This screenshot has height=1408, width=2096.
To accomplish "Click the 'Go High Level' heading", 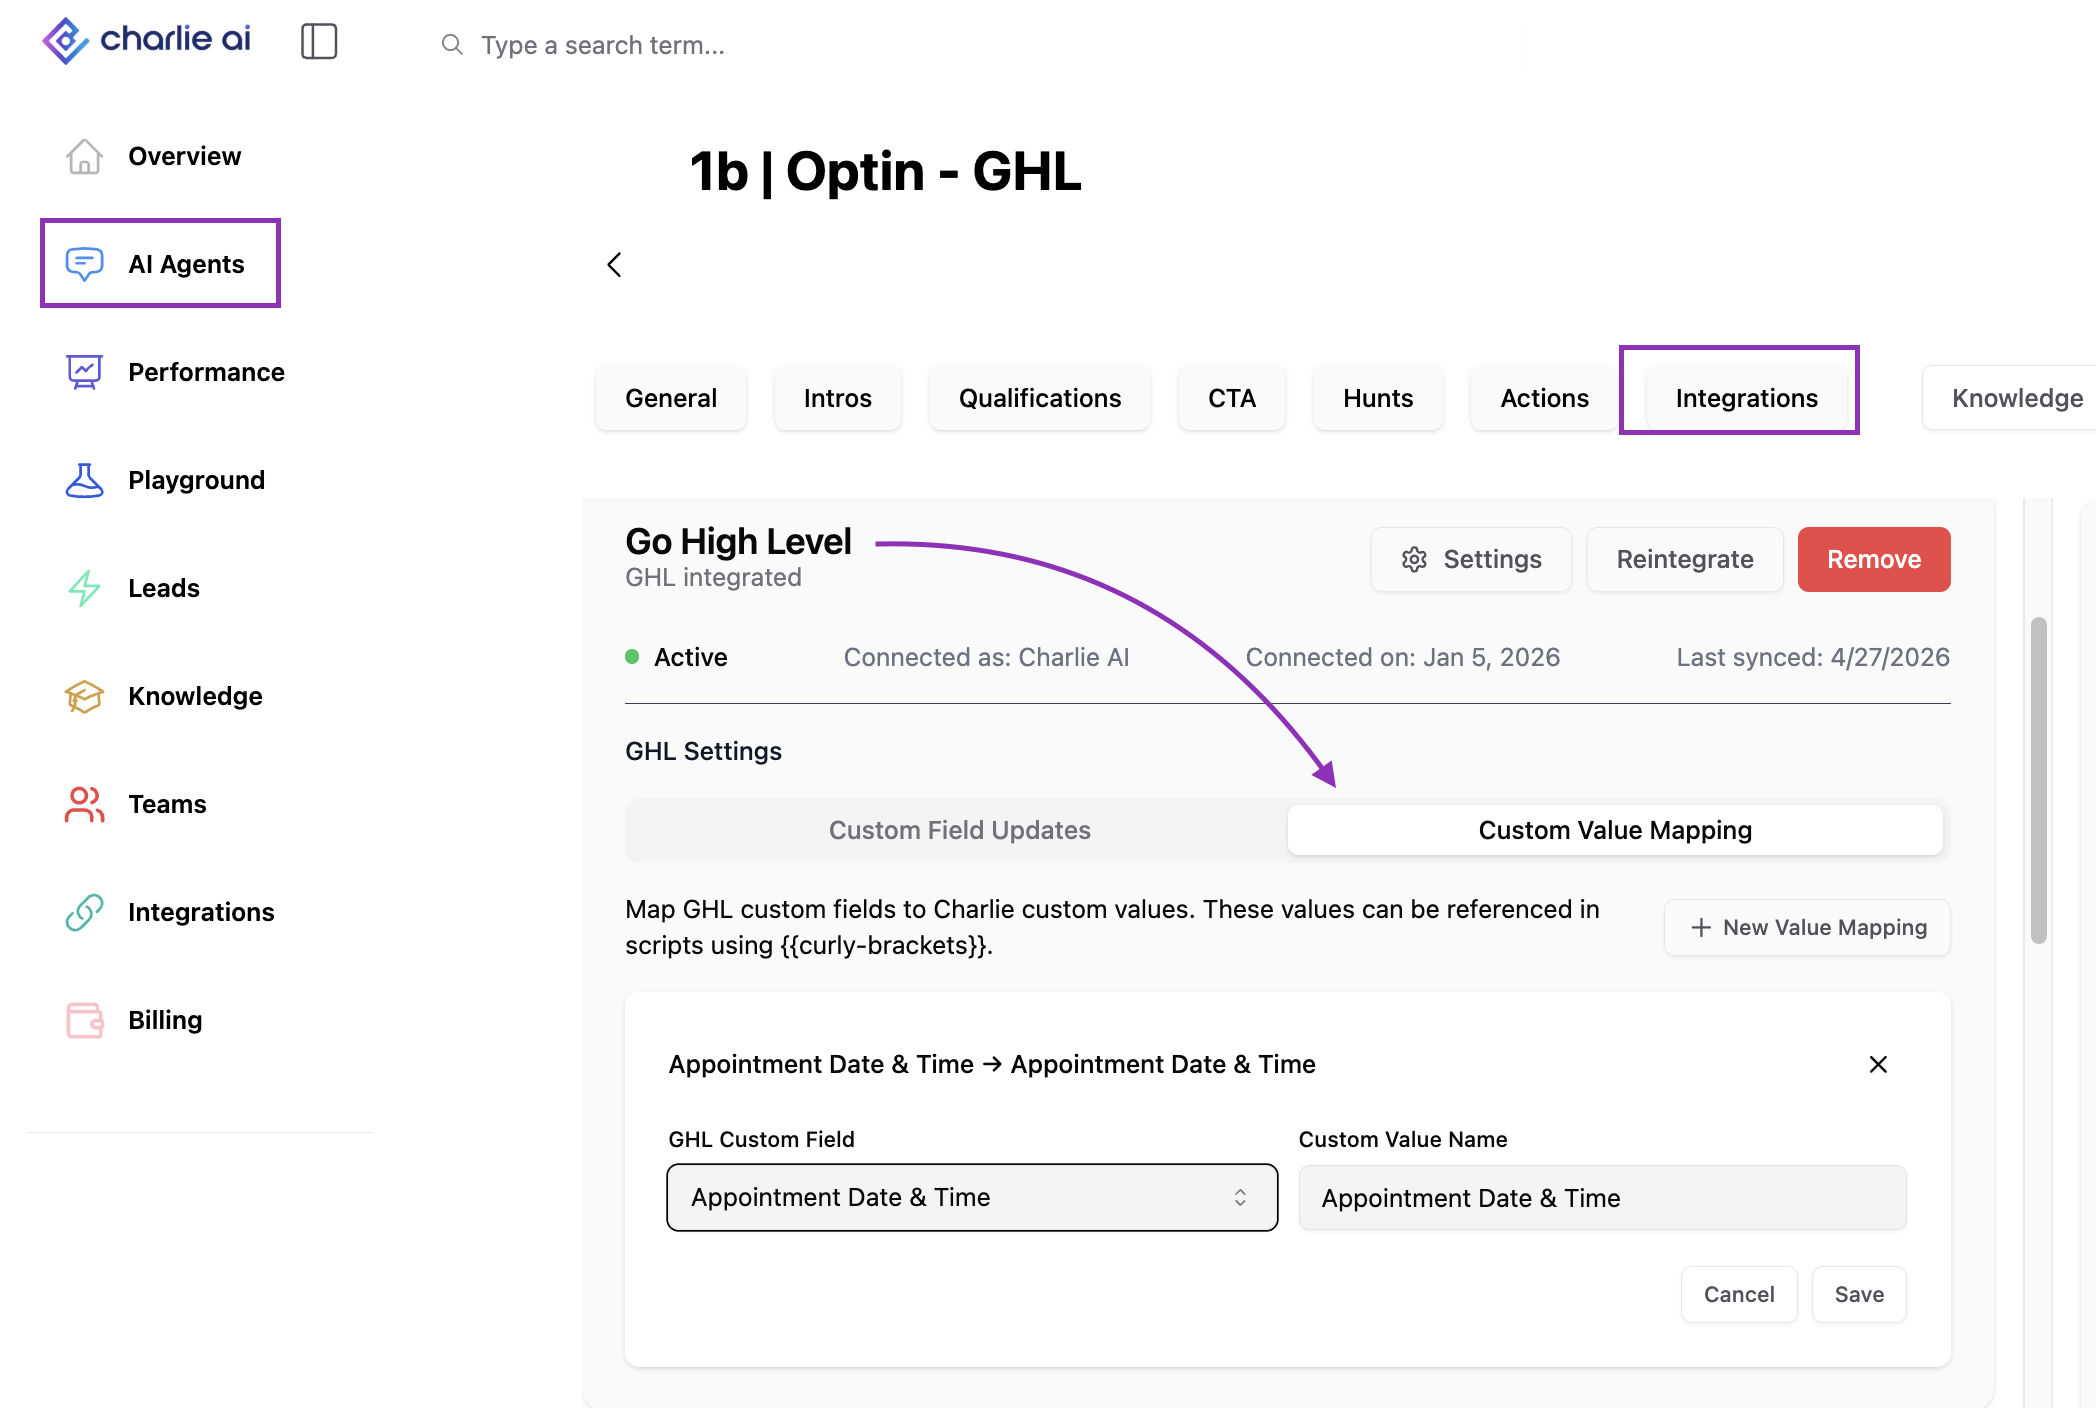I will click(738, 541).
